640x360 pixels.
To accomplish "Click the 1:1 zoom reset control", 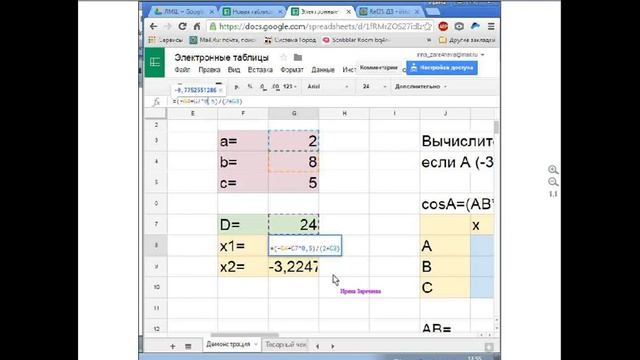I will (553, 194).
